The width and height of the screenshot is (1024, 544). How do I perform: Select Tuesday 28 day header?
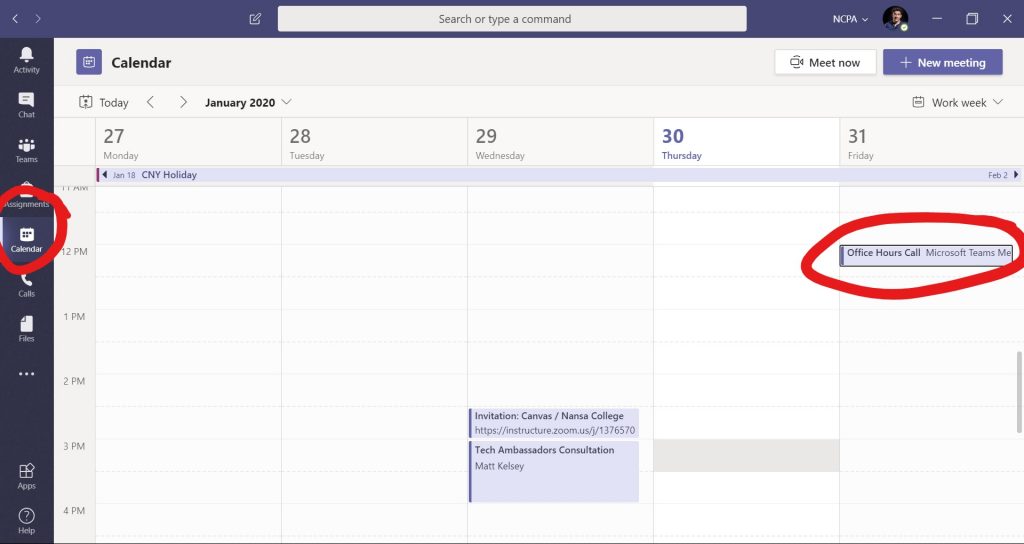(x=374, y=143)
